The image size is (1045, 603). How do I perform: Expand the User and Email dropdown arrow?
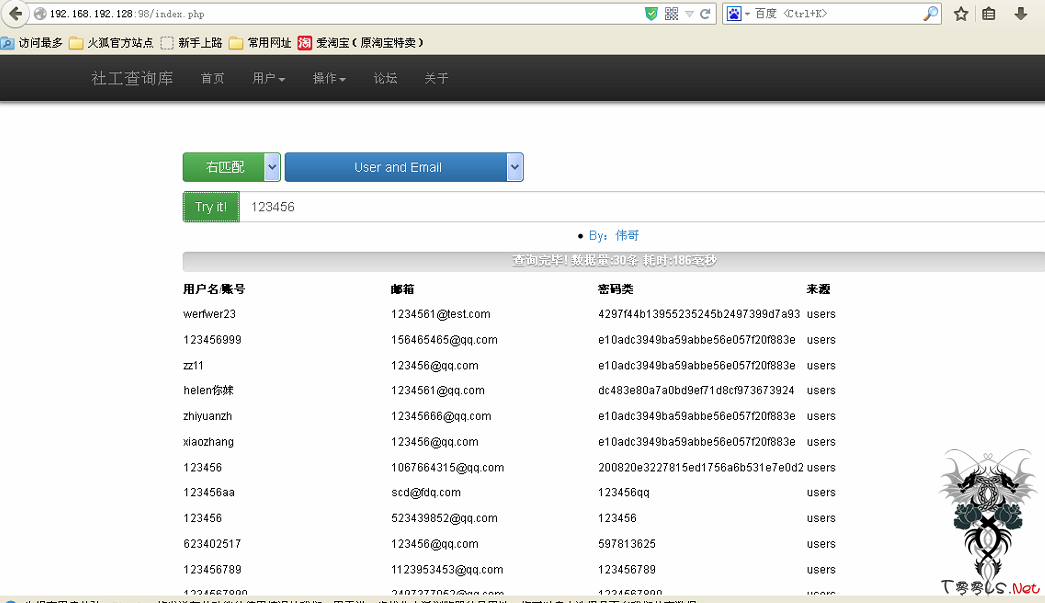tap(515, 167)
